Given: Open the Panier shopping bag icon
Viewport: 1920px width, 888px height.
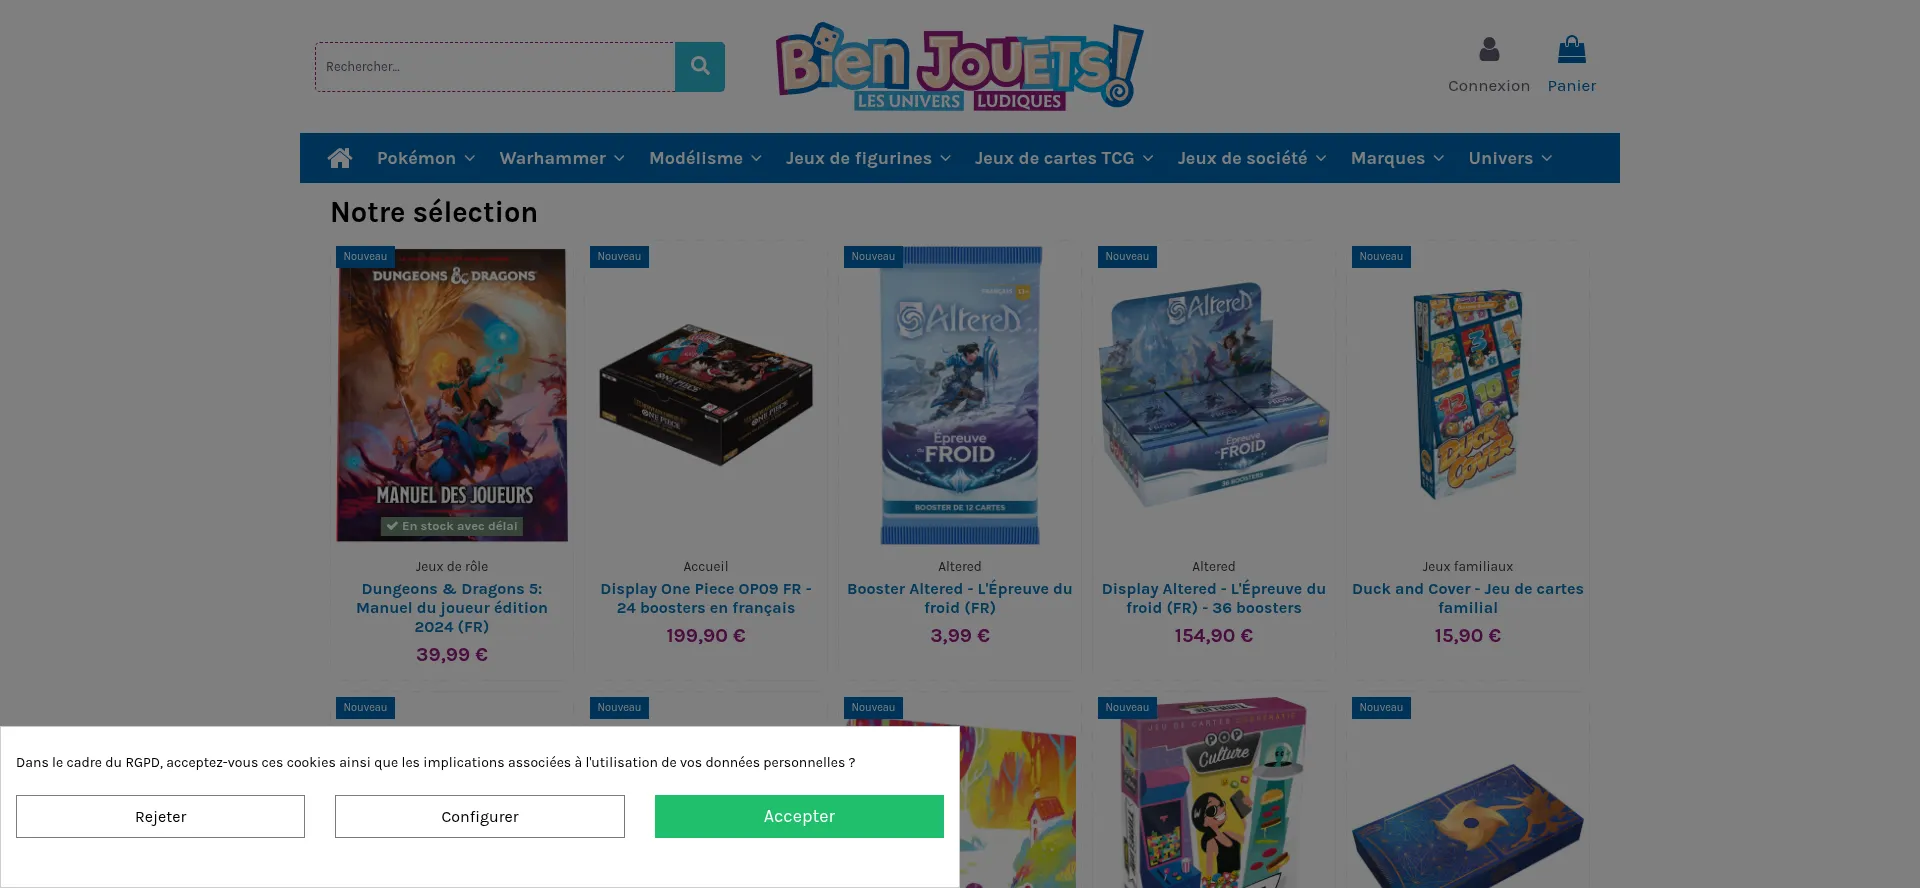Looking at the screenshot, I should (1572, 49).
